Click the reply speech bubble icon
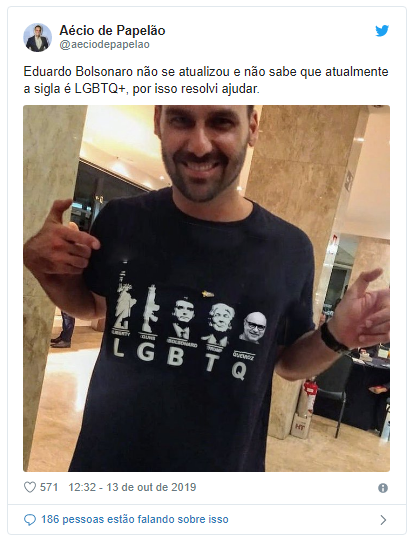Image resolution: width=414 pixels, height=541 pixels. pyautogui.click(x=30, y=520)
